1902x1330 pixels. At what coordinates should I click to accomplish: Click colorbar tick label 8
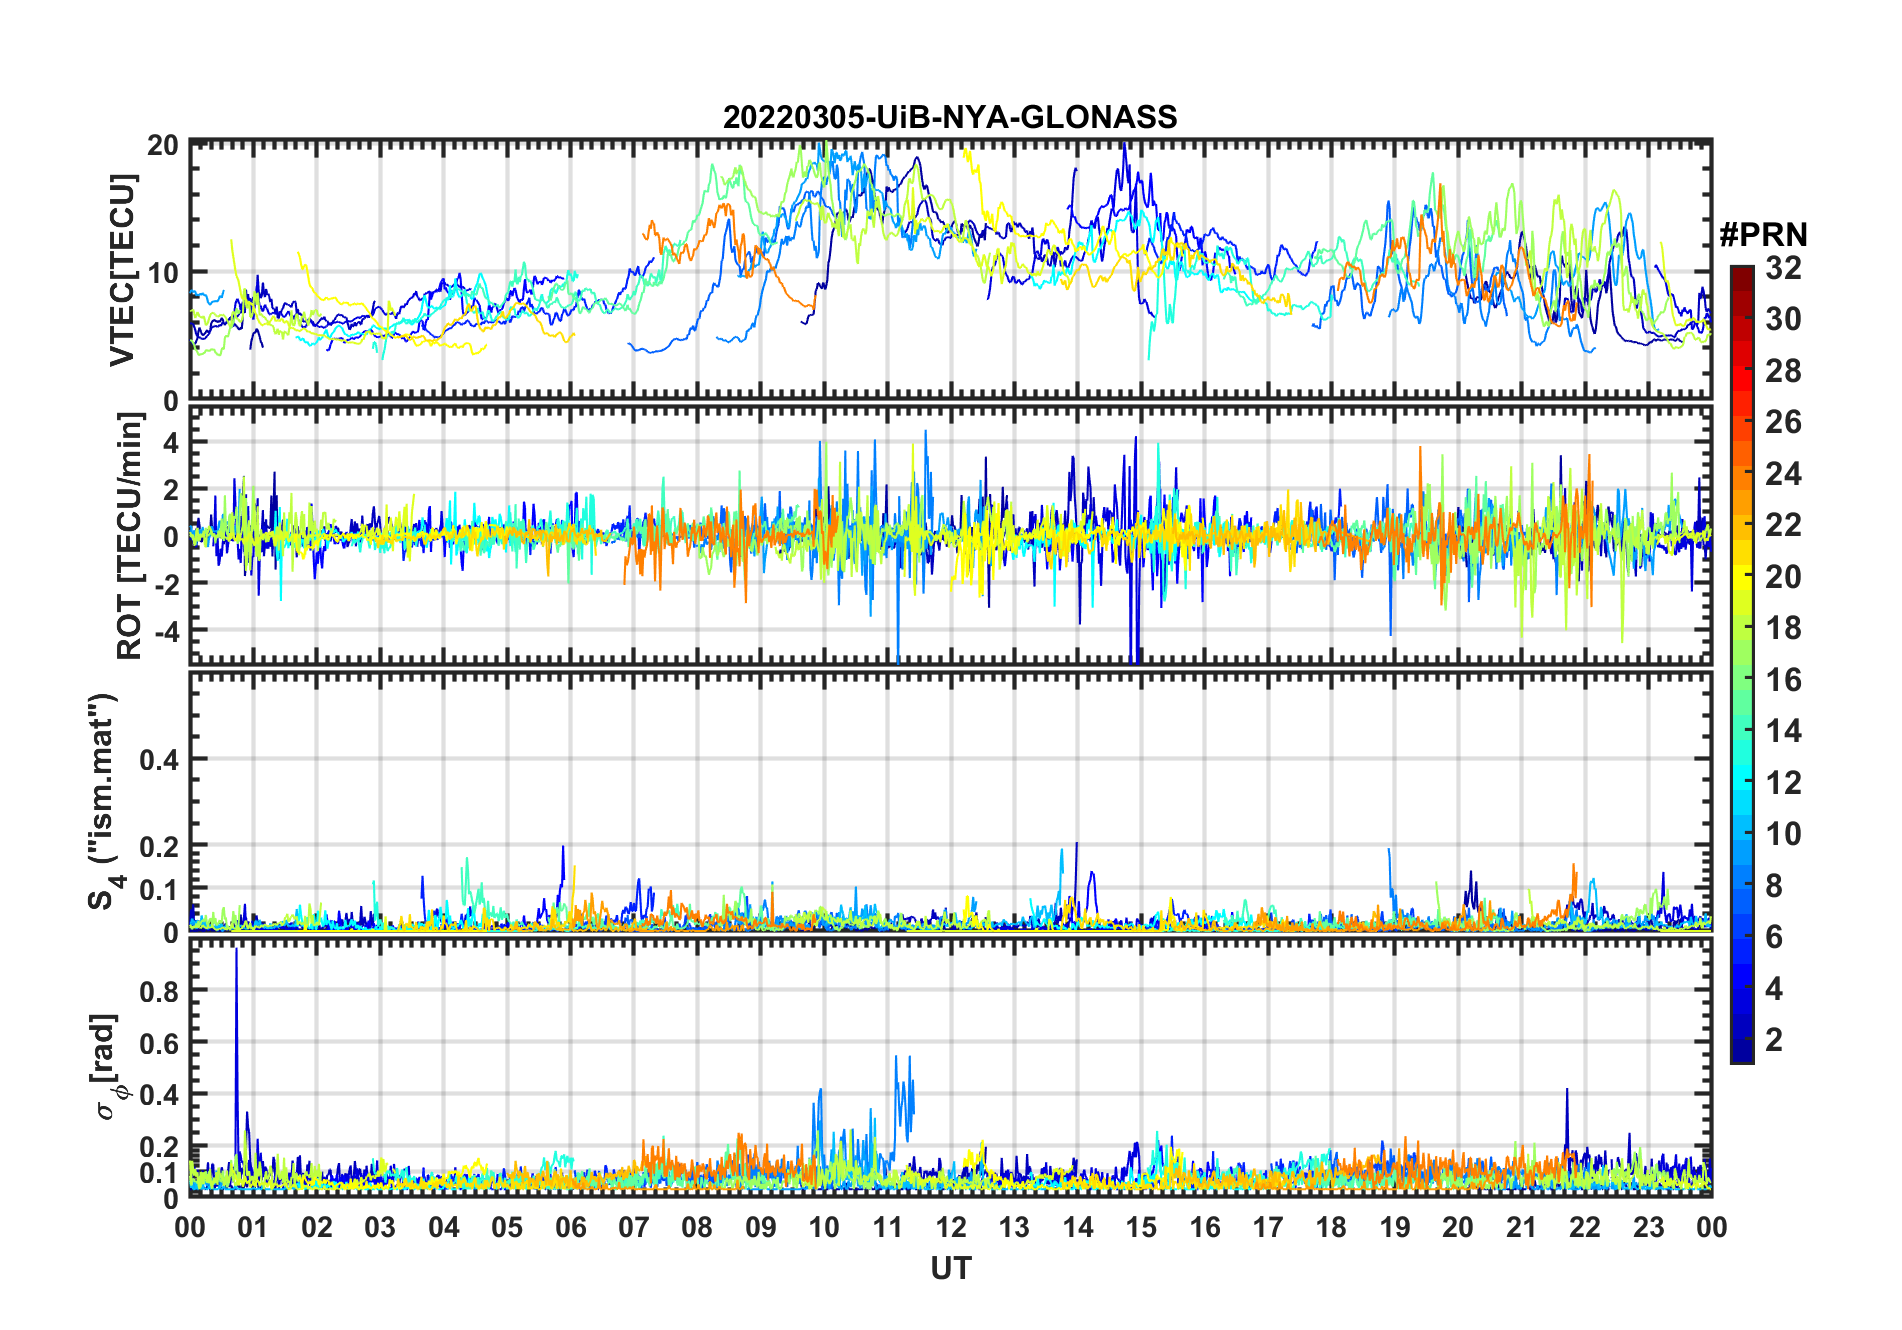(1774, 886)
